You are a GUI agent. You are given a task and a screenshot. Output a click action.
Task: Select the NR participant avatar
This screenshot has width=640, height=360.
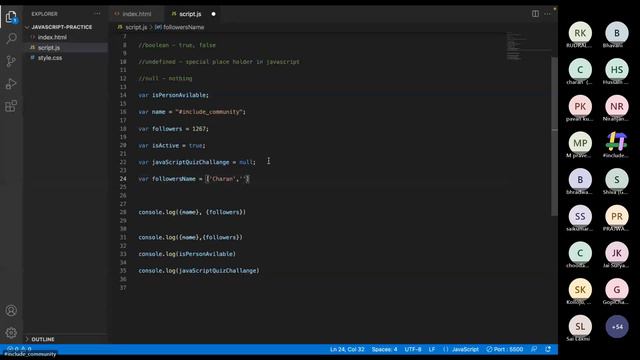click(x=617, y=107)
